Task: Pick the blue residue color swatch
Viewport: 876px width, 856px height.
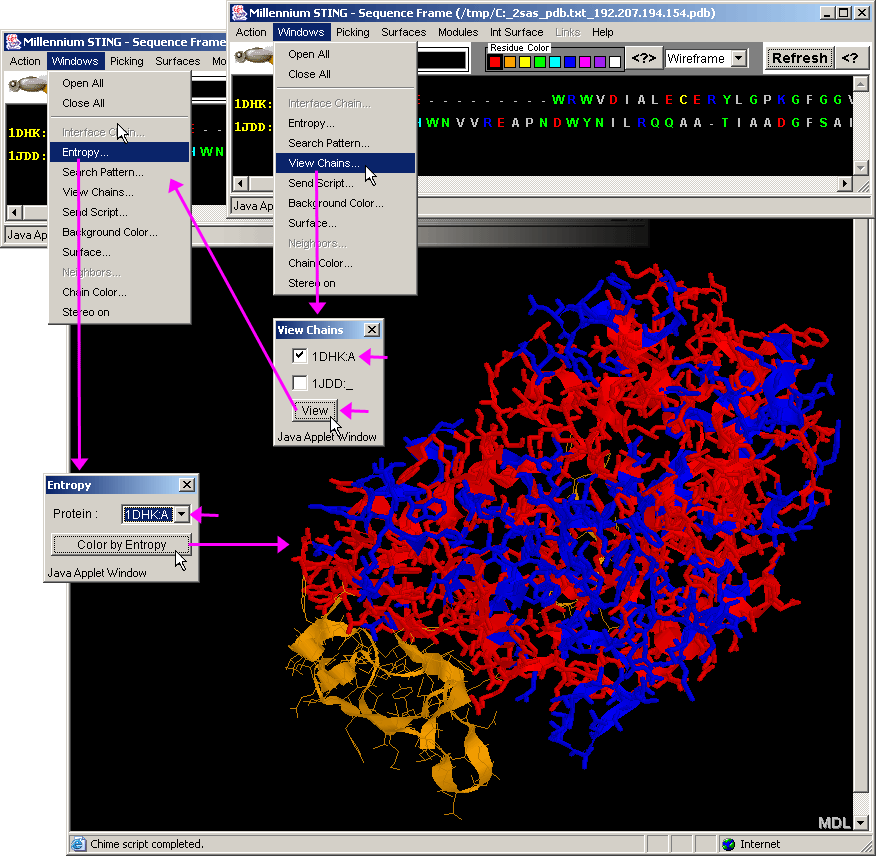Action: [570, 61]
